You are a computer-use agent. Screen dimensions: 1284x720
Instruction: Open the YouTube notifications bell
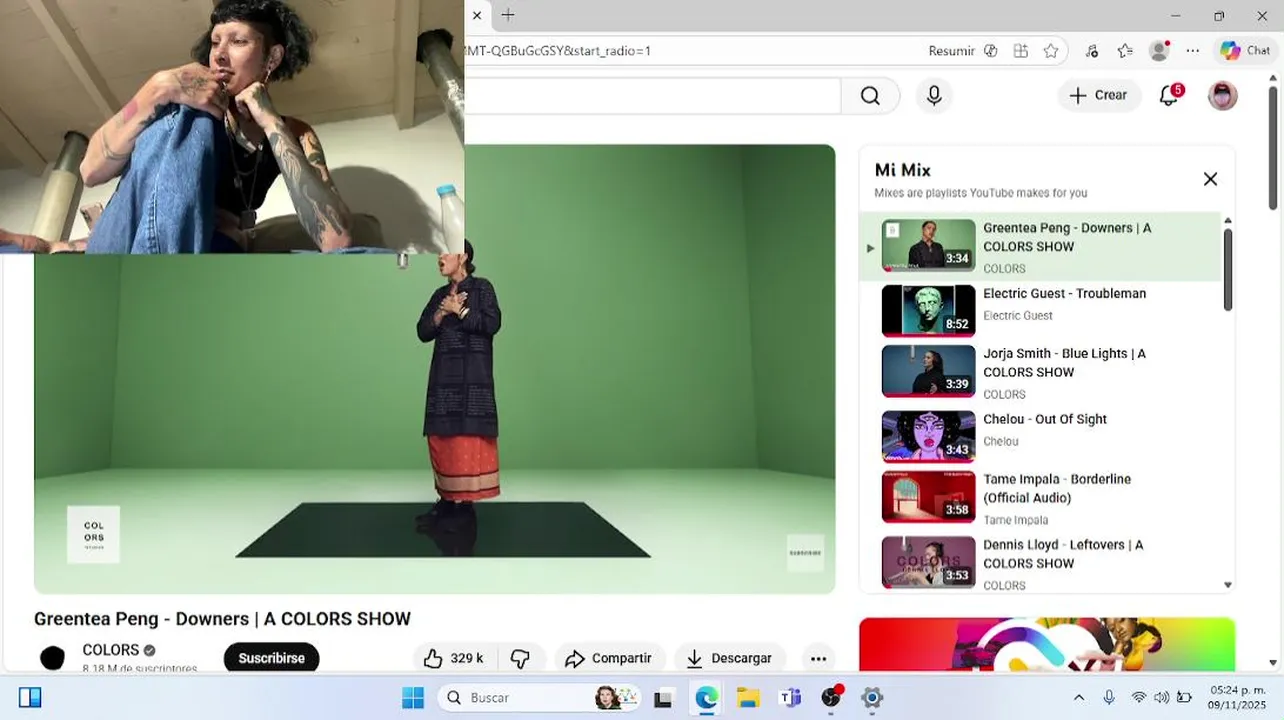pyautogui.click(x=1169, y=96)
